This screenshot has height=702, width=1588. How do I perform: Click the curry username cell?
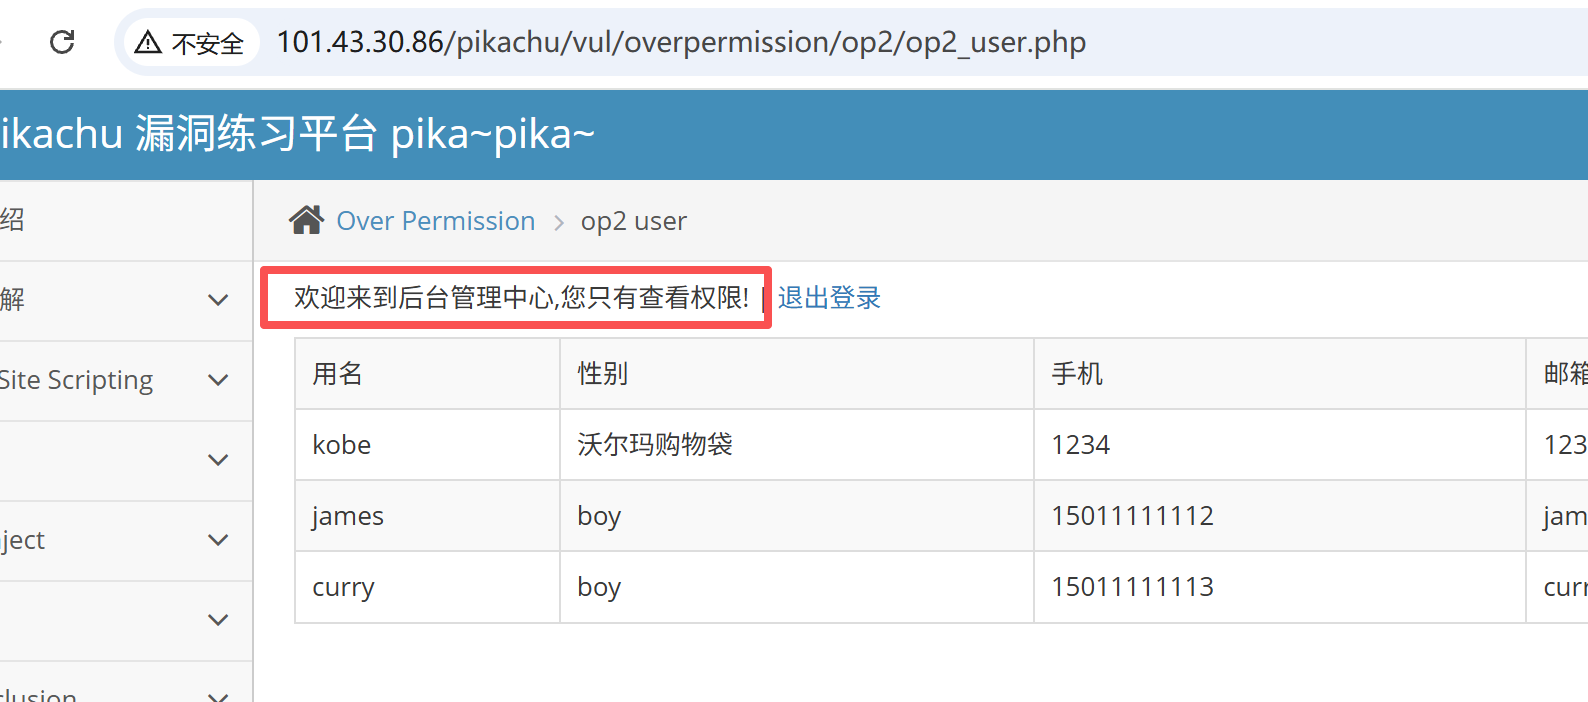click(x=427, y=587)
